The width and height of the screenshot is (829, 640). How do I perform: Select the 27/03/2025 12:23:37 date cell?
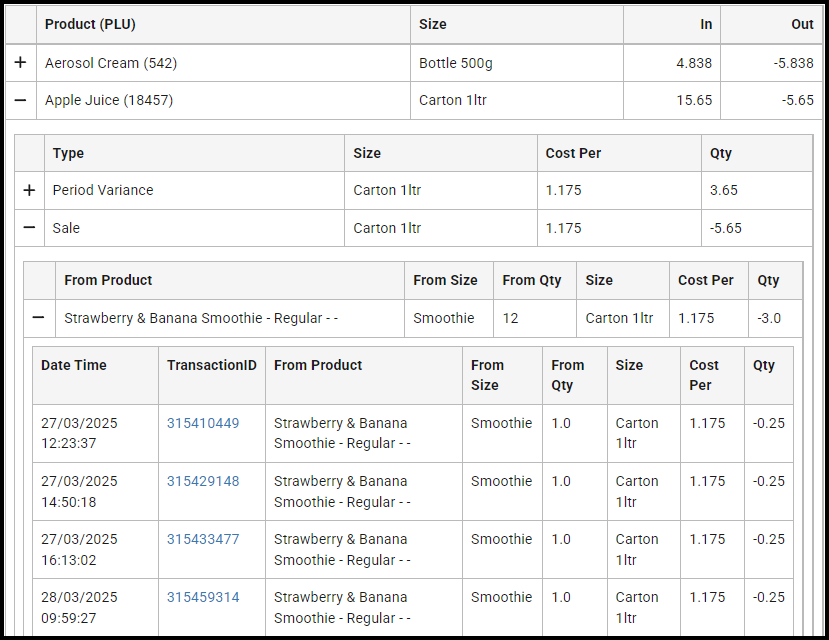pos(79,433)
